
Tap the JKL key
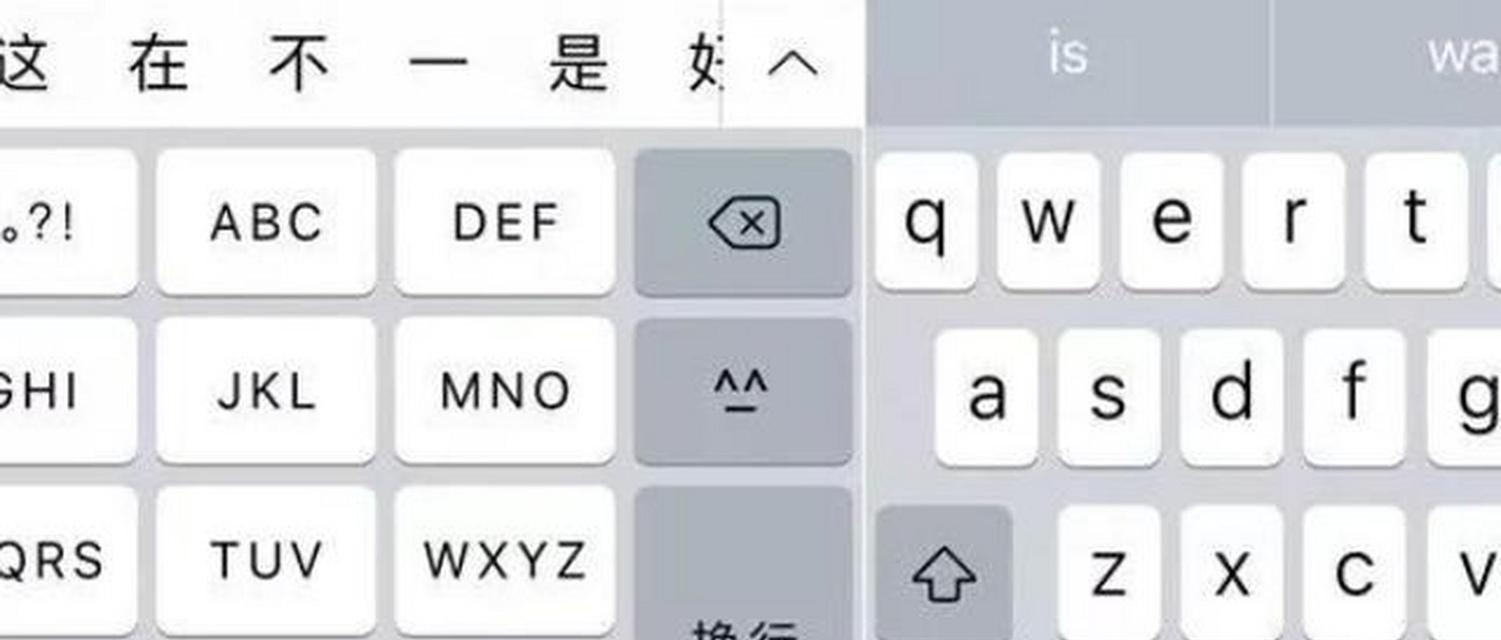pyautogui.click(x=266, y=391)
